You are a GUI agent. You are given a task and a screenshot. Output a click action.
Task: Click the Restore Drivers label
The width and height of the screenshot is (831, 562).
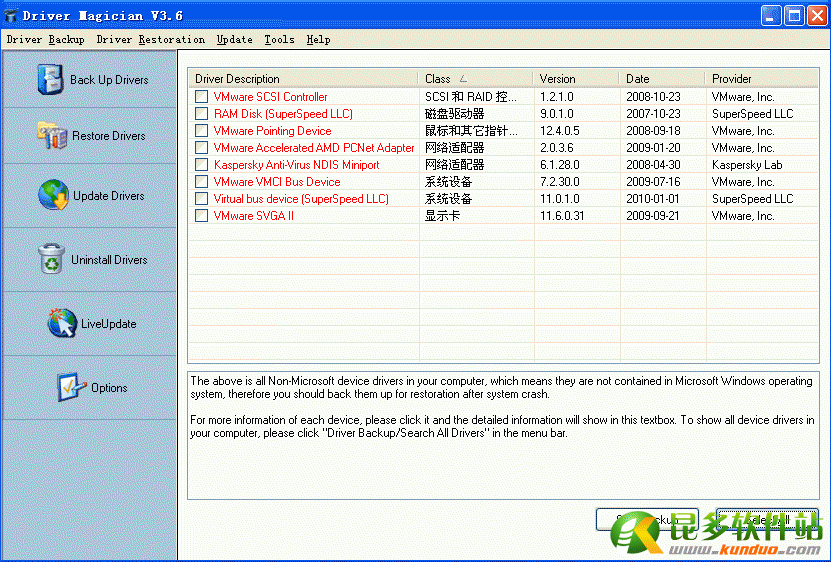[x=109, y=136]
